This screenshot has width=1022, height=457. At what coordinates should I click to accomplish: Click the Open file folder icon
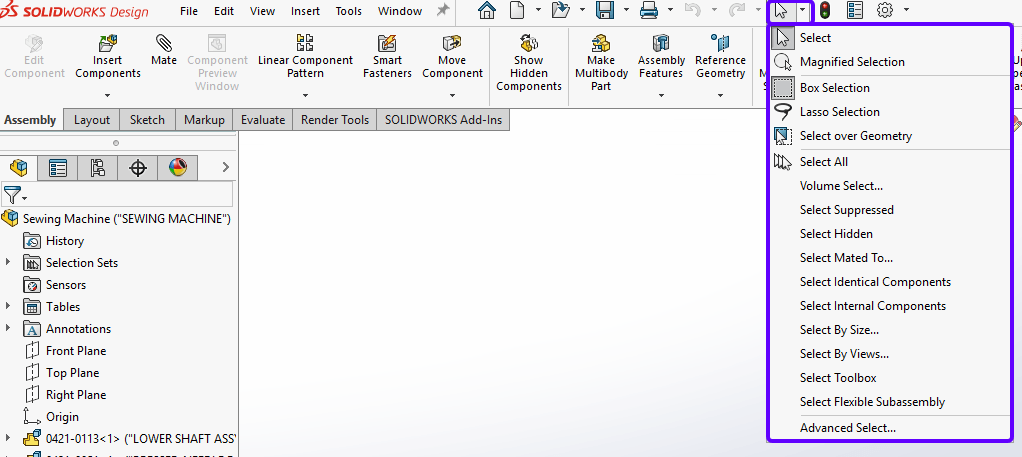tap(560, 10)
